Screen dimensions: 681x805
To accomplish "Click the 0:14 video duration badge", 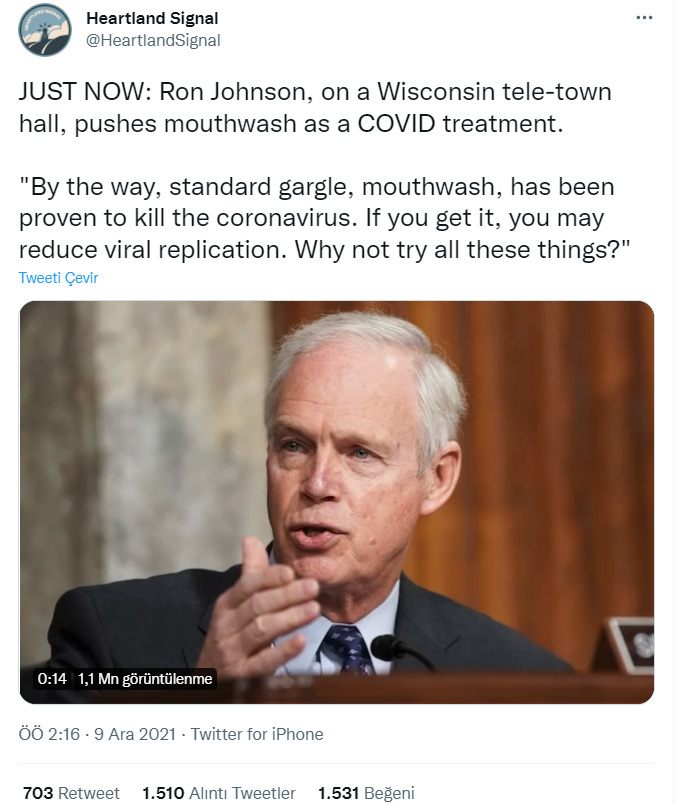I will click(x=52, y=679).
